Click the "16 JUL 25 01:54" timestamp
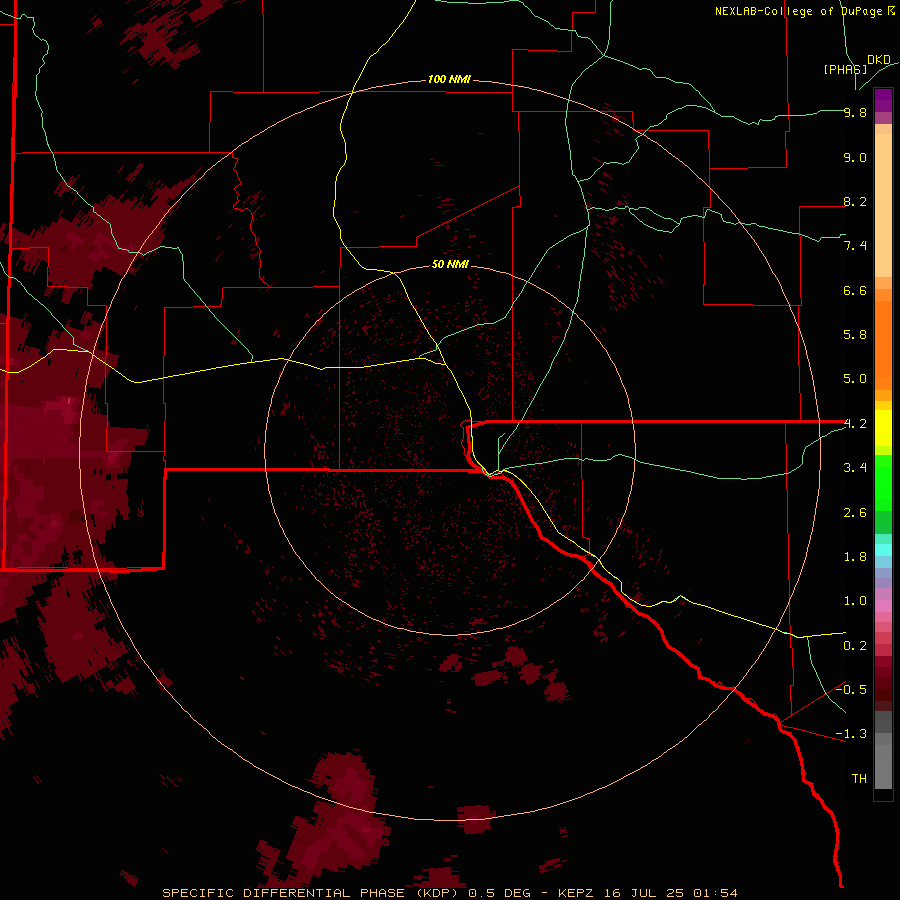This screenshot has height=900, width=900. click(x=670, y=893)
